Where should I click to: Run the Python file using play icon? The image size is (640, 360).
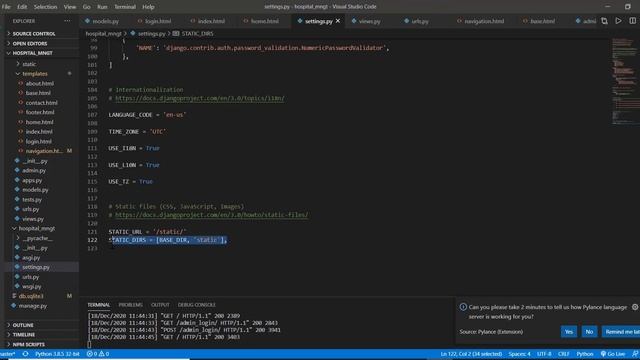pos(618,21)
